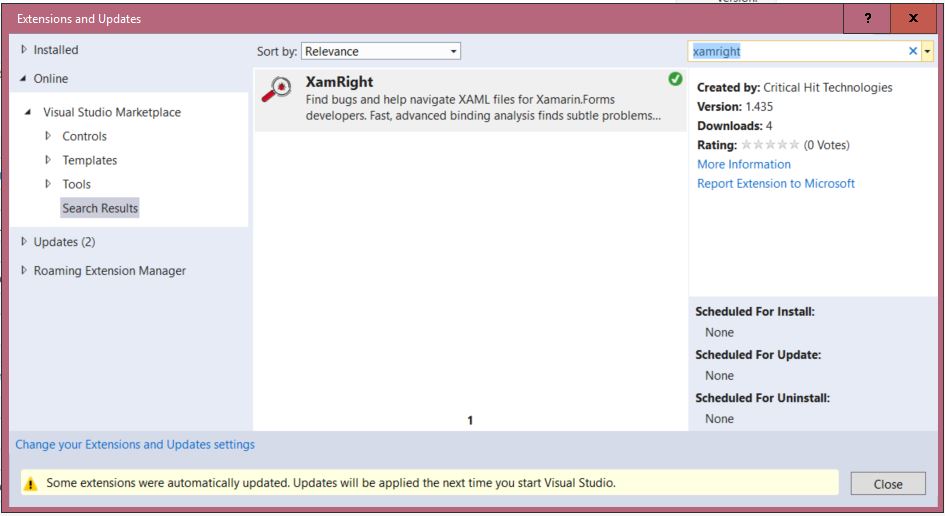The image size is (945, 516).
Task: Select the Roaming Extension Manager label
Action: click(110, 271)
